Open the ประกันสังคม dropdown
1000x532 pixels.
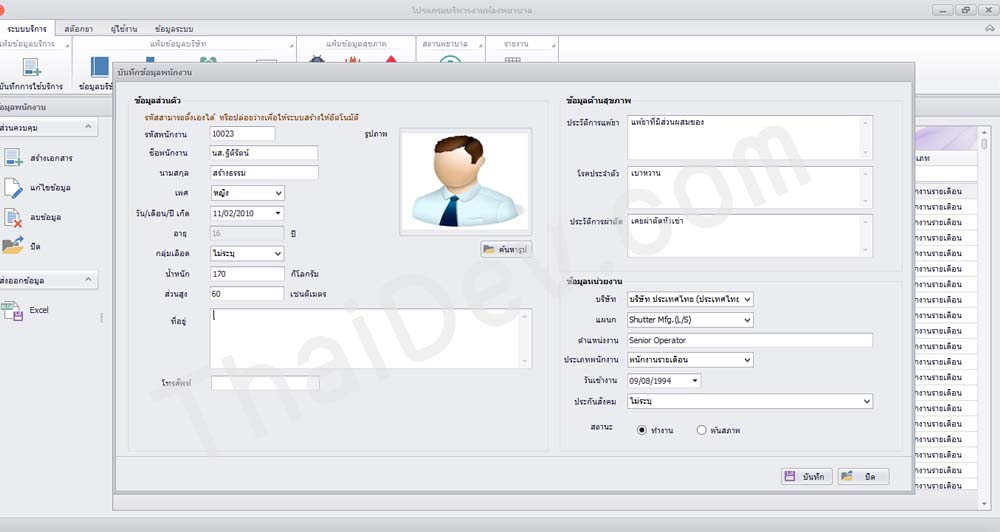867,401
